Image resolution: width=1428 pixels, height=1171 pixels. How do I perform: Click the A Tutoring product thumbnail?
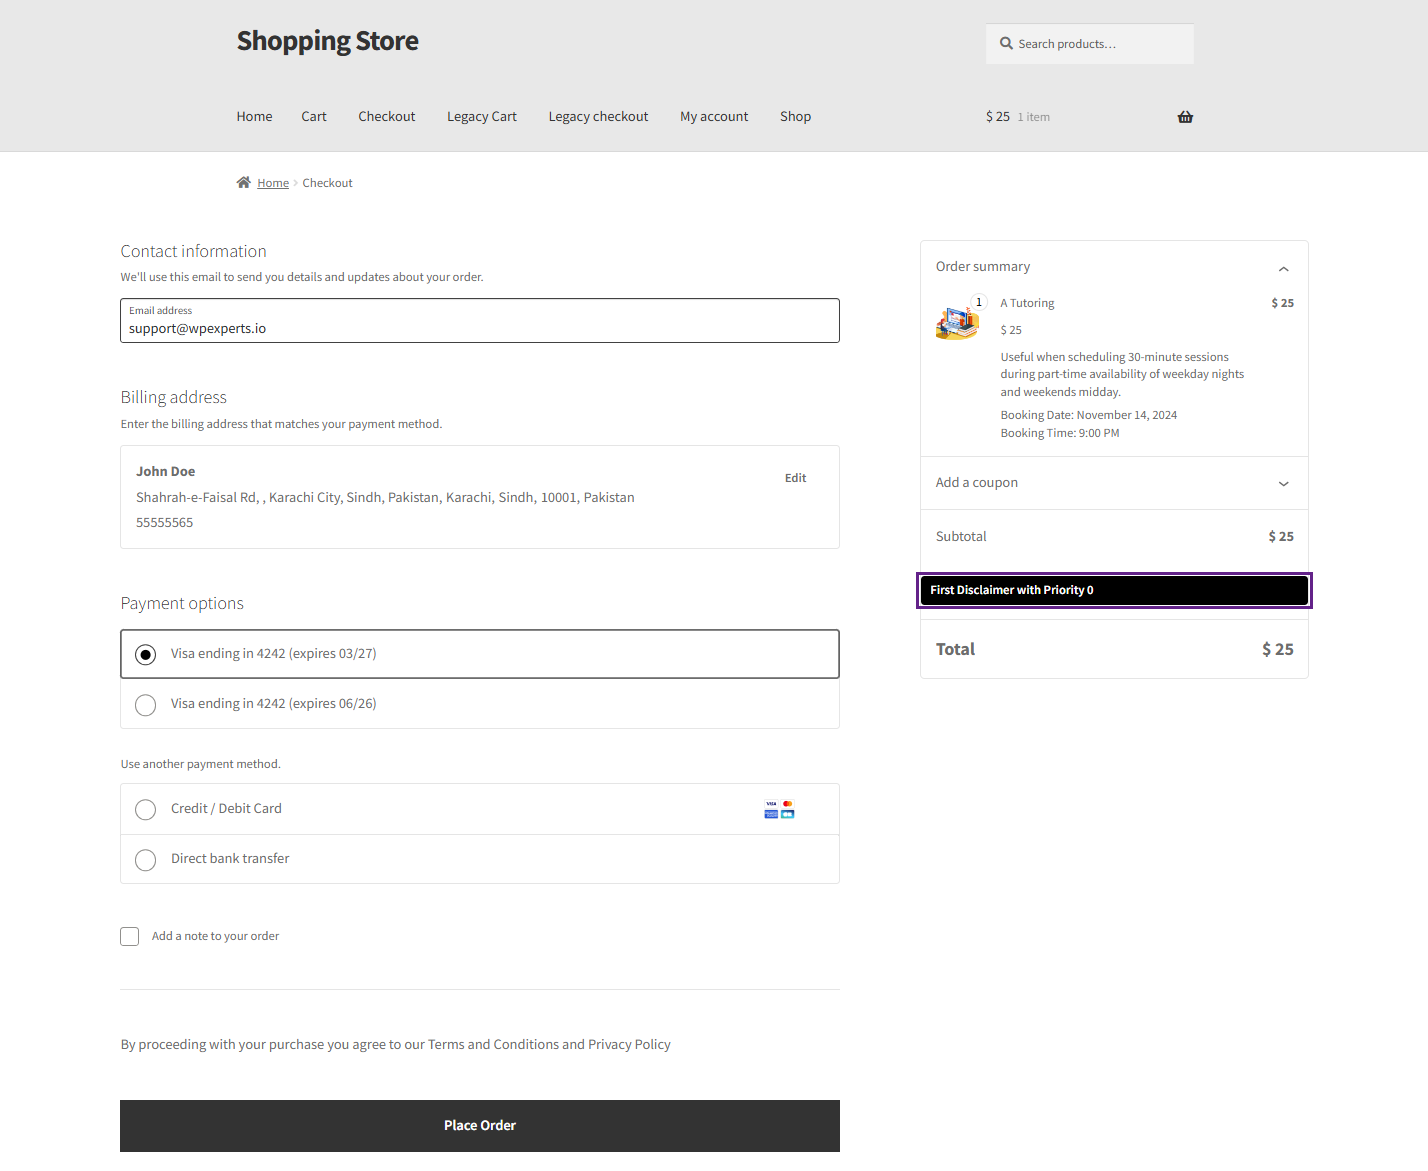[x=957, y=321]
